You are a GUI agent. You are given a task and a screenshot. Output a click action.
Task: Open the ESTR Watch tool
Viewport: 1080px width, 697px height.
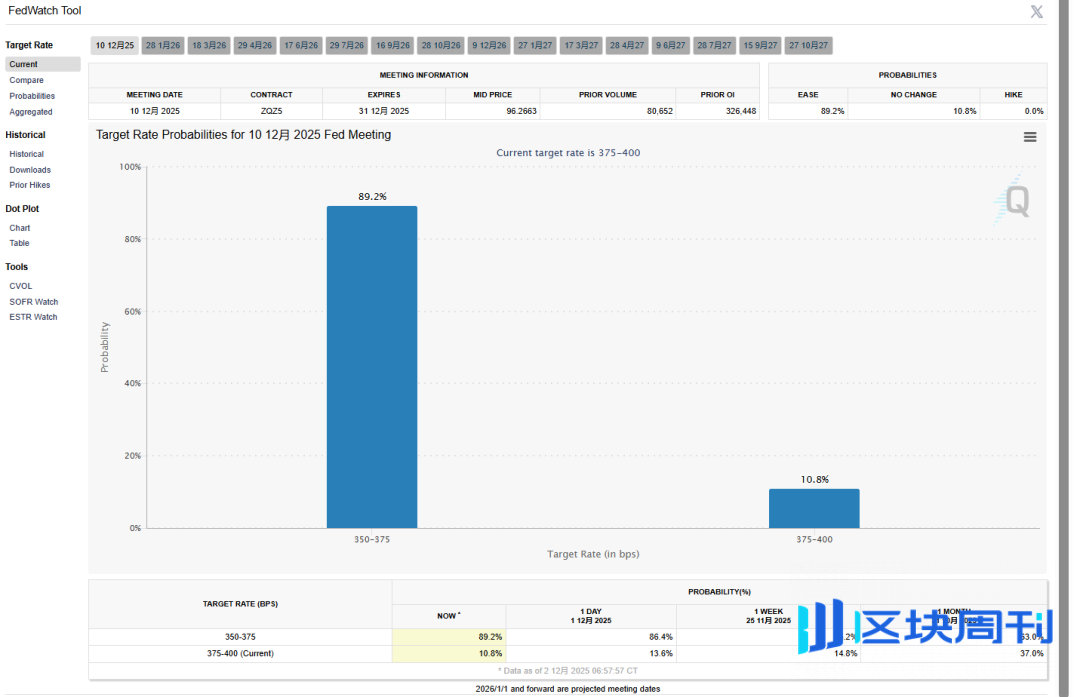tap(33, 317)
